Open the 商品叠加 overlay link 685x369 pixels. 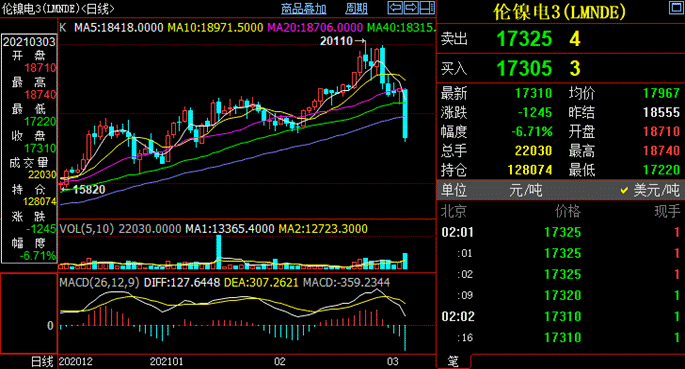(x=303, y=8)
